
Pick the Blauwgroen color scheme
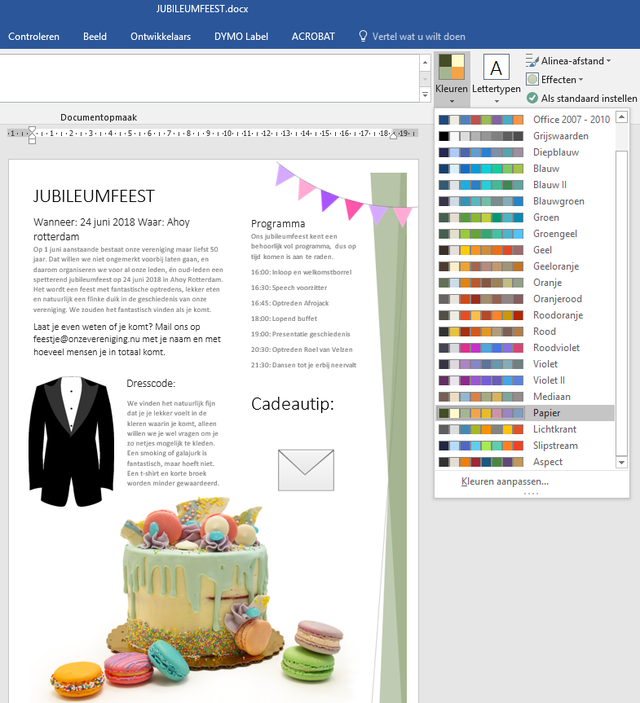click(525, 201)
